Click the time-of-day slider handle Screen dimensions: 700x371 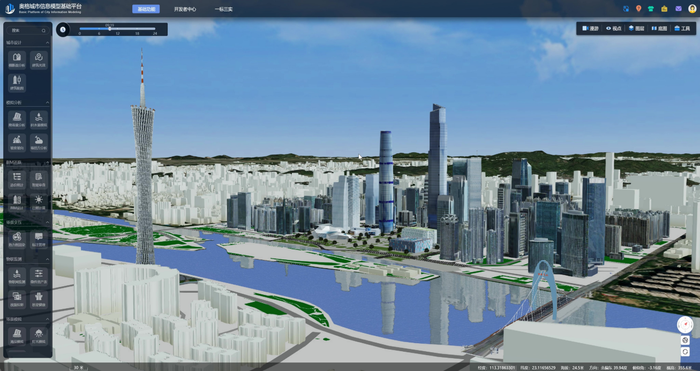[109, 29]
